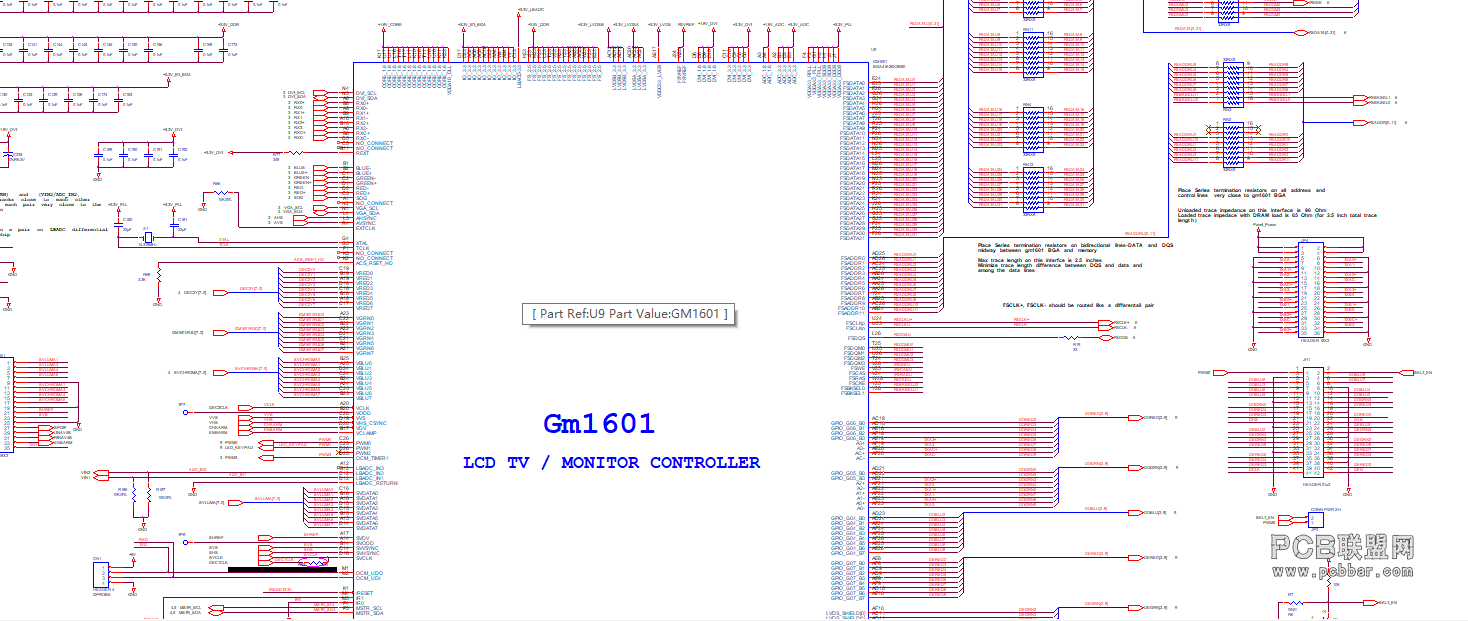Click the FSDATA0 pin name
1468x621 pixels.
pos(853,83)
